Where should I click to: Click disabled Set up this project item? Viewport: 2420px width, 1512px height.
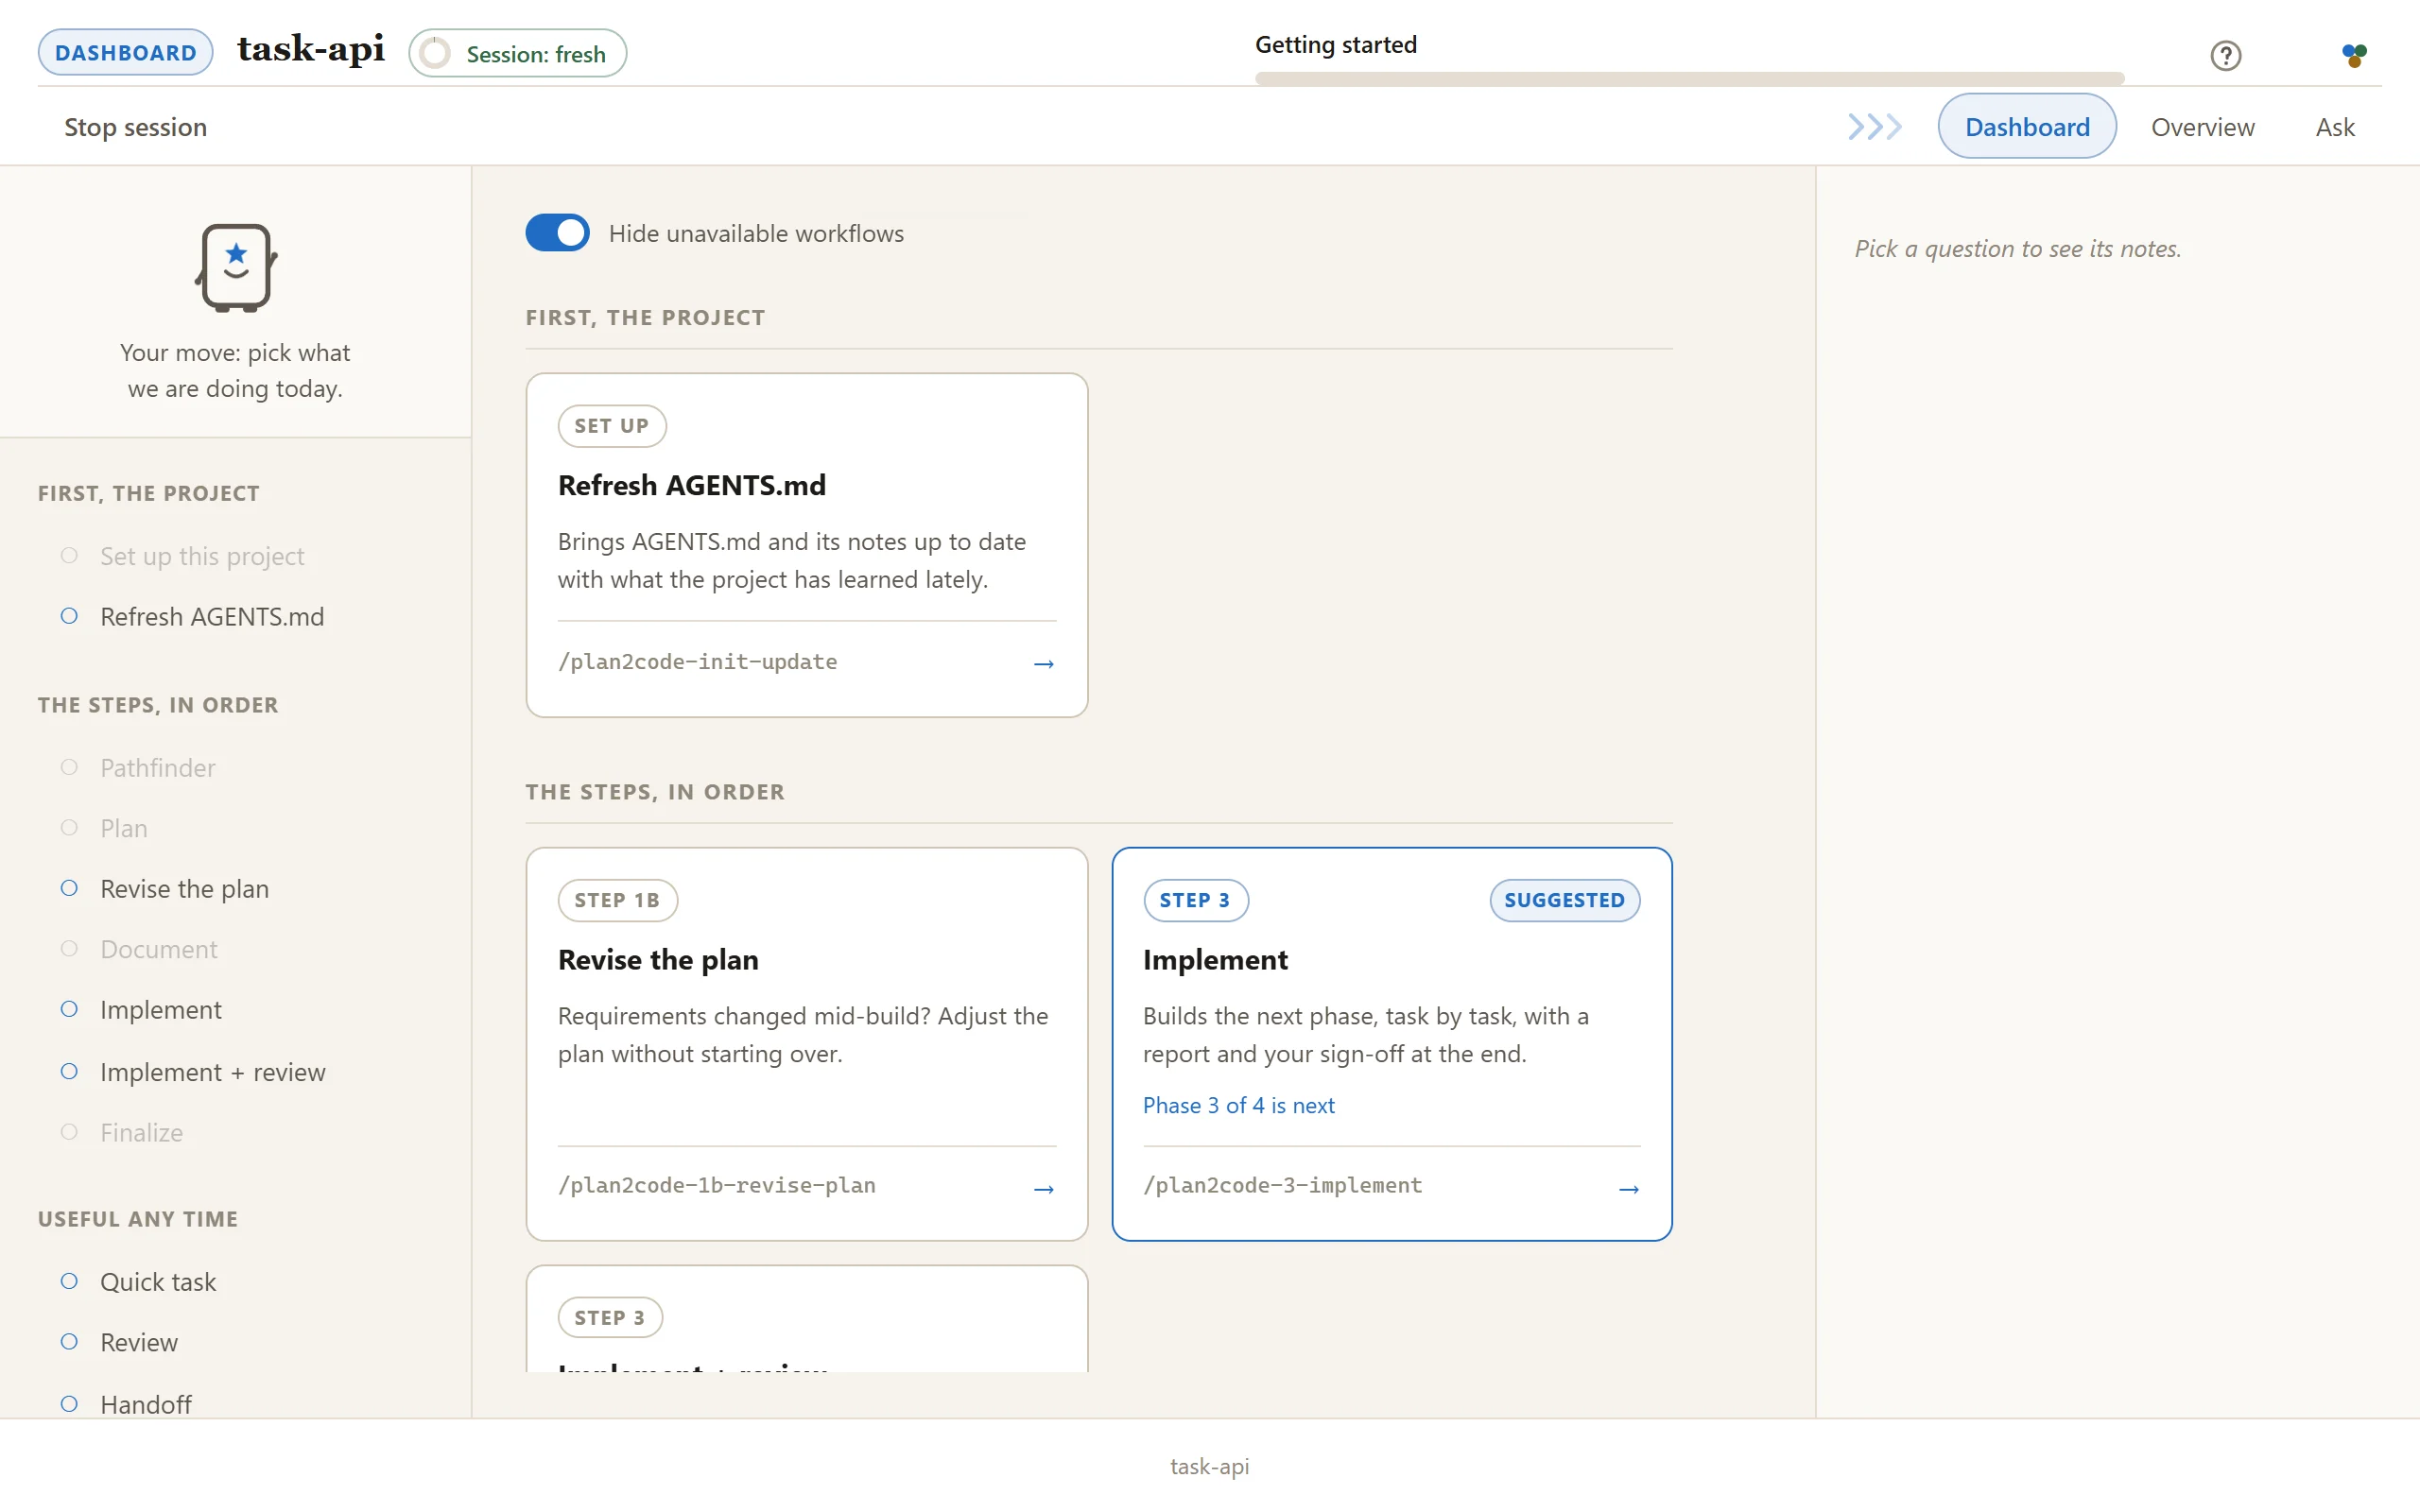pos(184,556)
